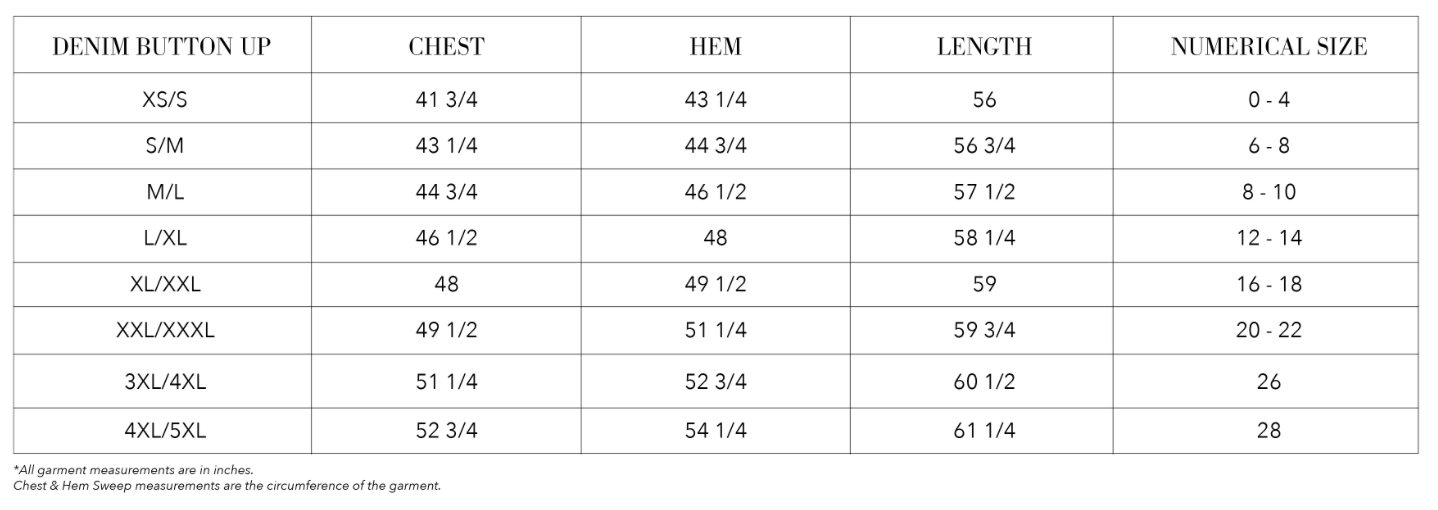Click the garment measurements footnote text
1438x510 pixels.
[x=133, y=469]
